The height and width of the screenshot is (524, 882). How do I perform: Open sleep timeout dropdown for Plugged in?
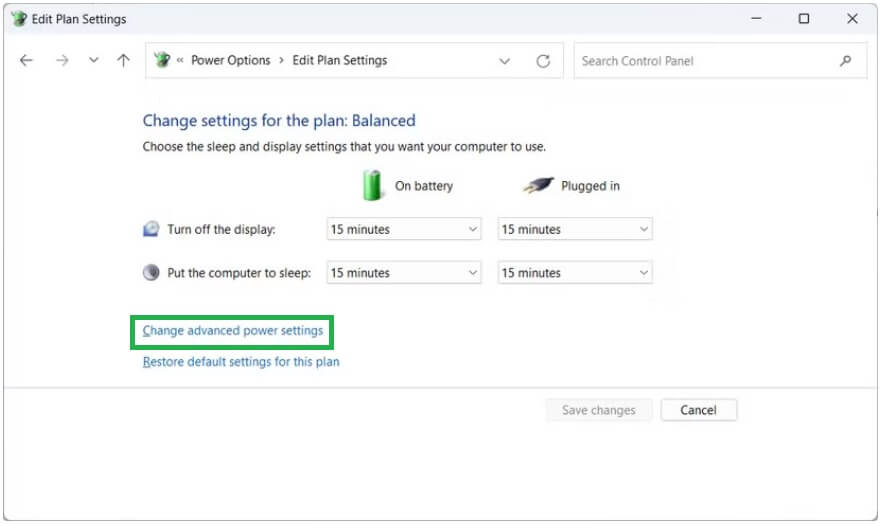(575, 273)
